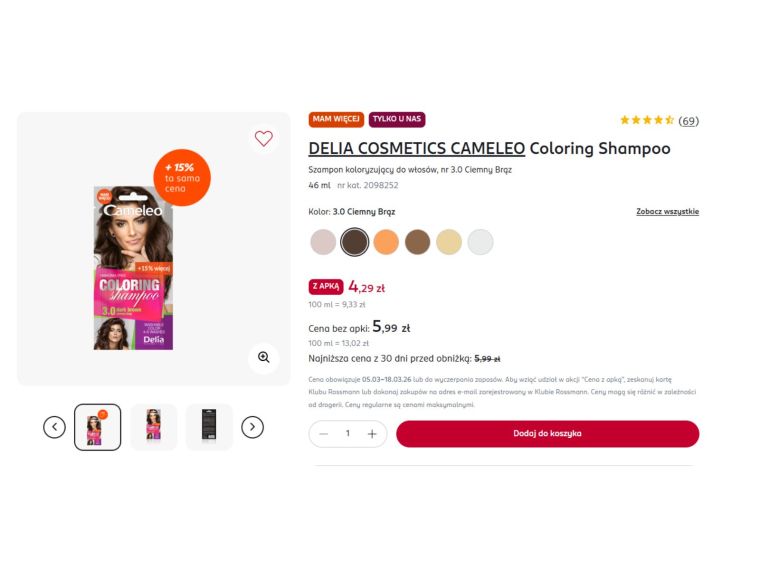This screenshot has height=570, width=760.
Task: Add product to favorites with heart icon
Action: [264, 139]
